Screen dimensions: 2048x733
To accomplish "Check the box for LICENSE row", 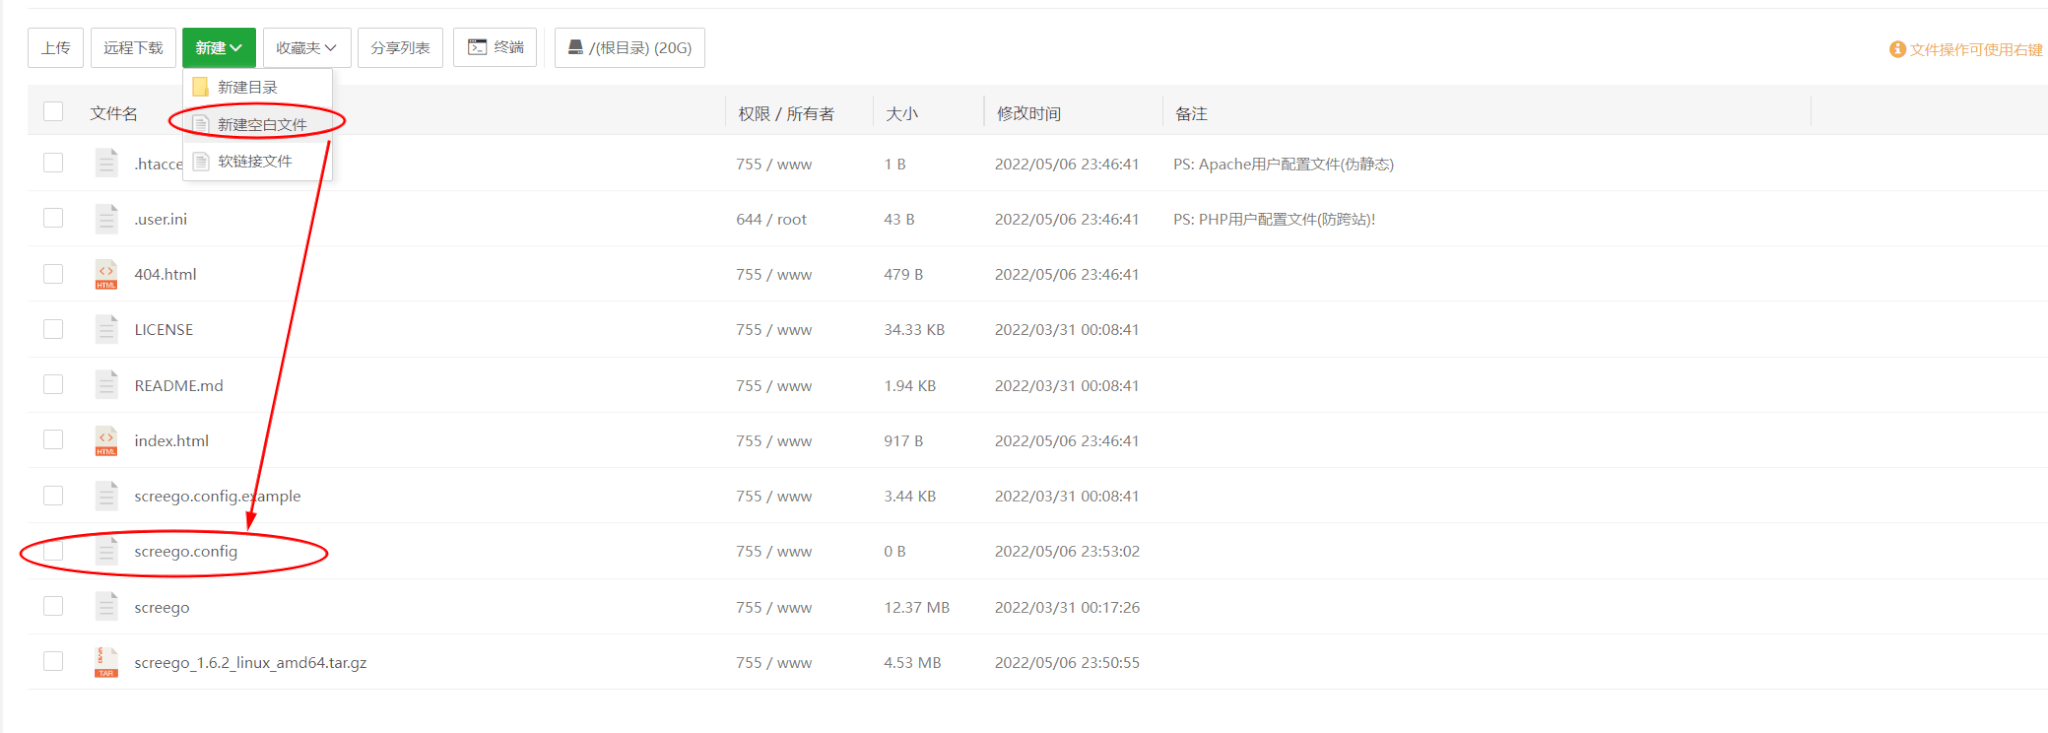I will pos(53,329).
